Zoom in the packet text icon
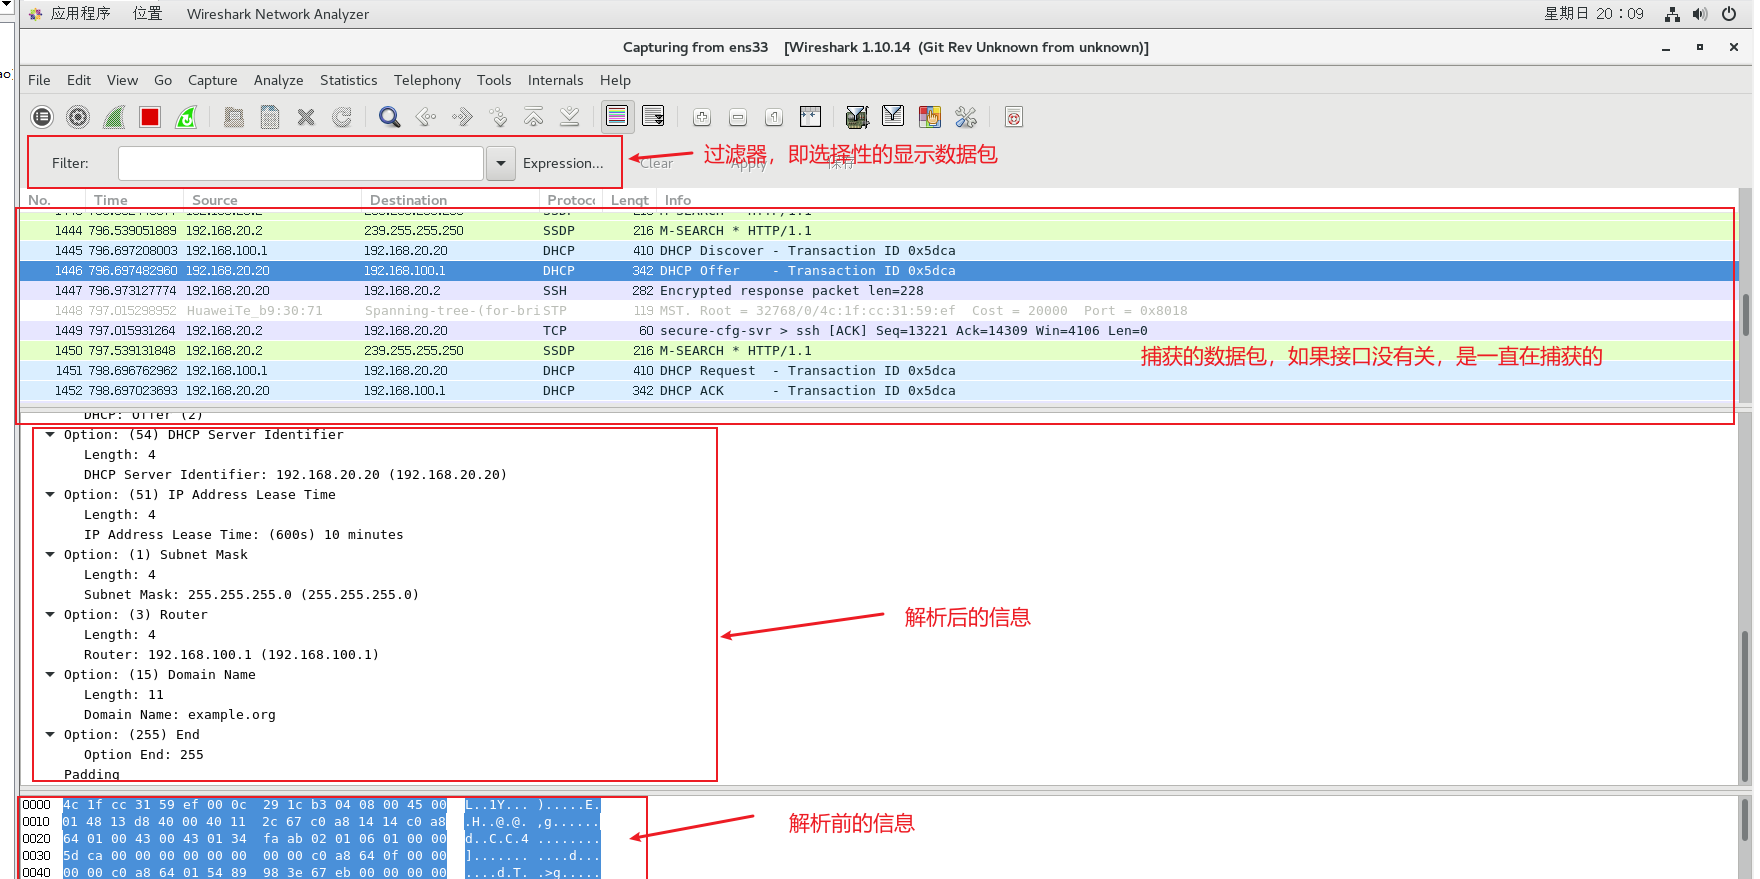 pyautogui.click(x=702, y=117)
